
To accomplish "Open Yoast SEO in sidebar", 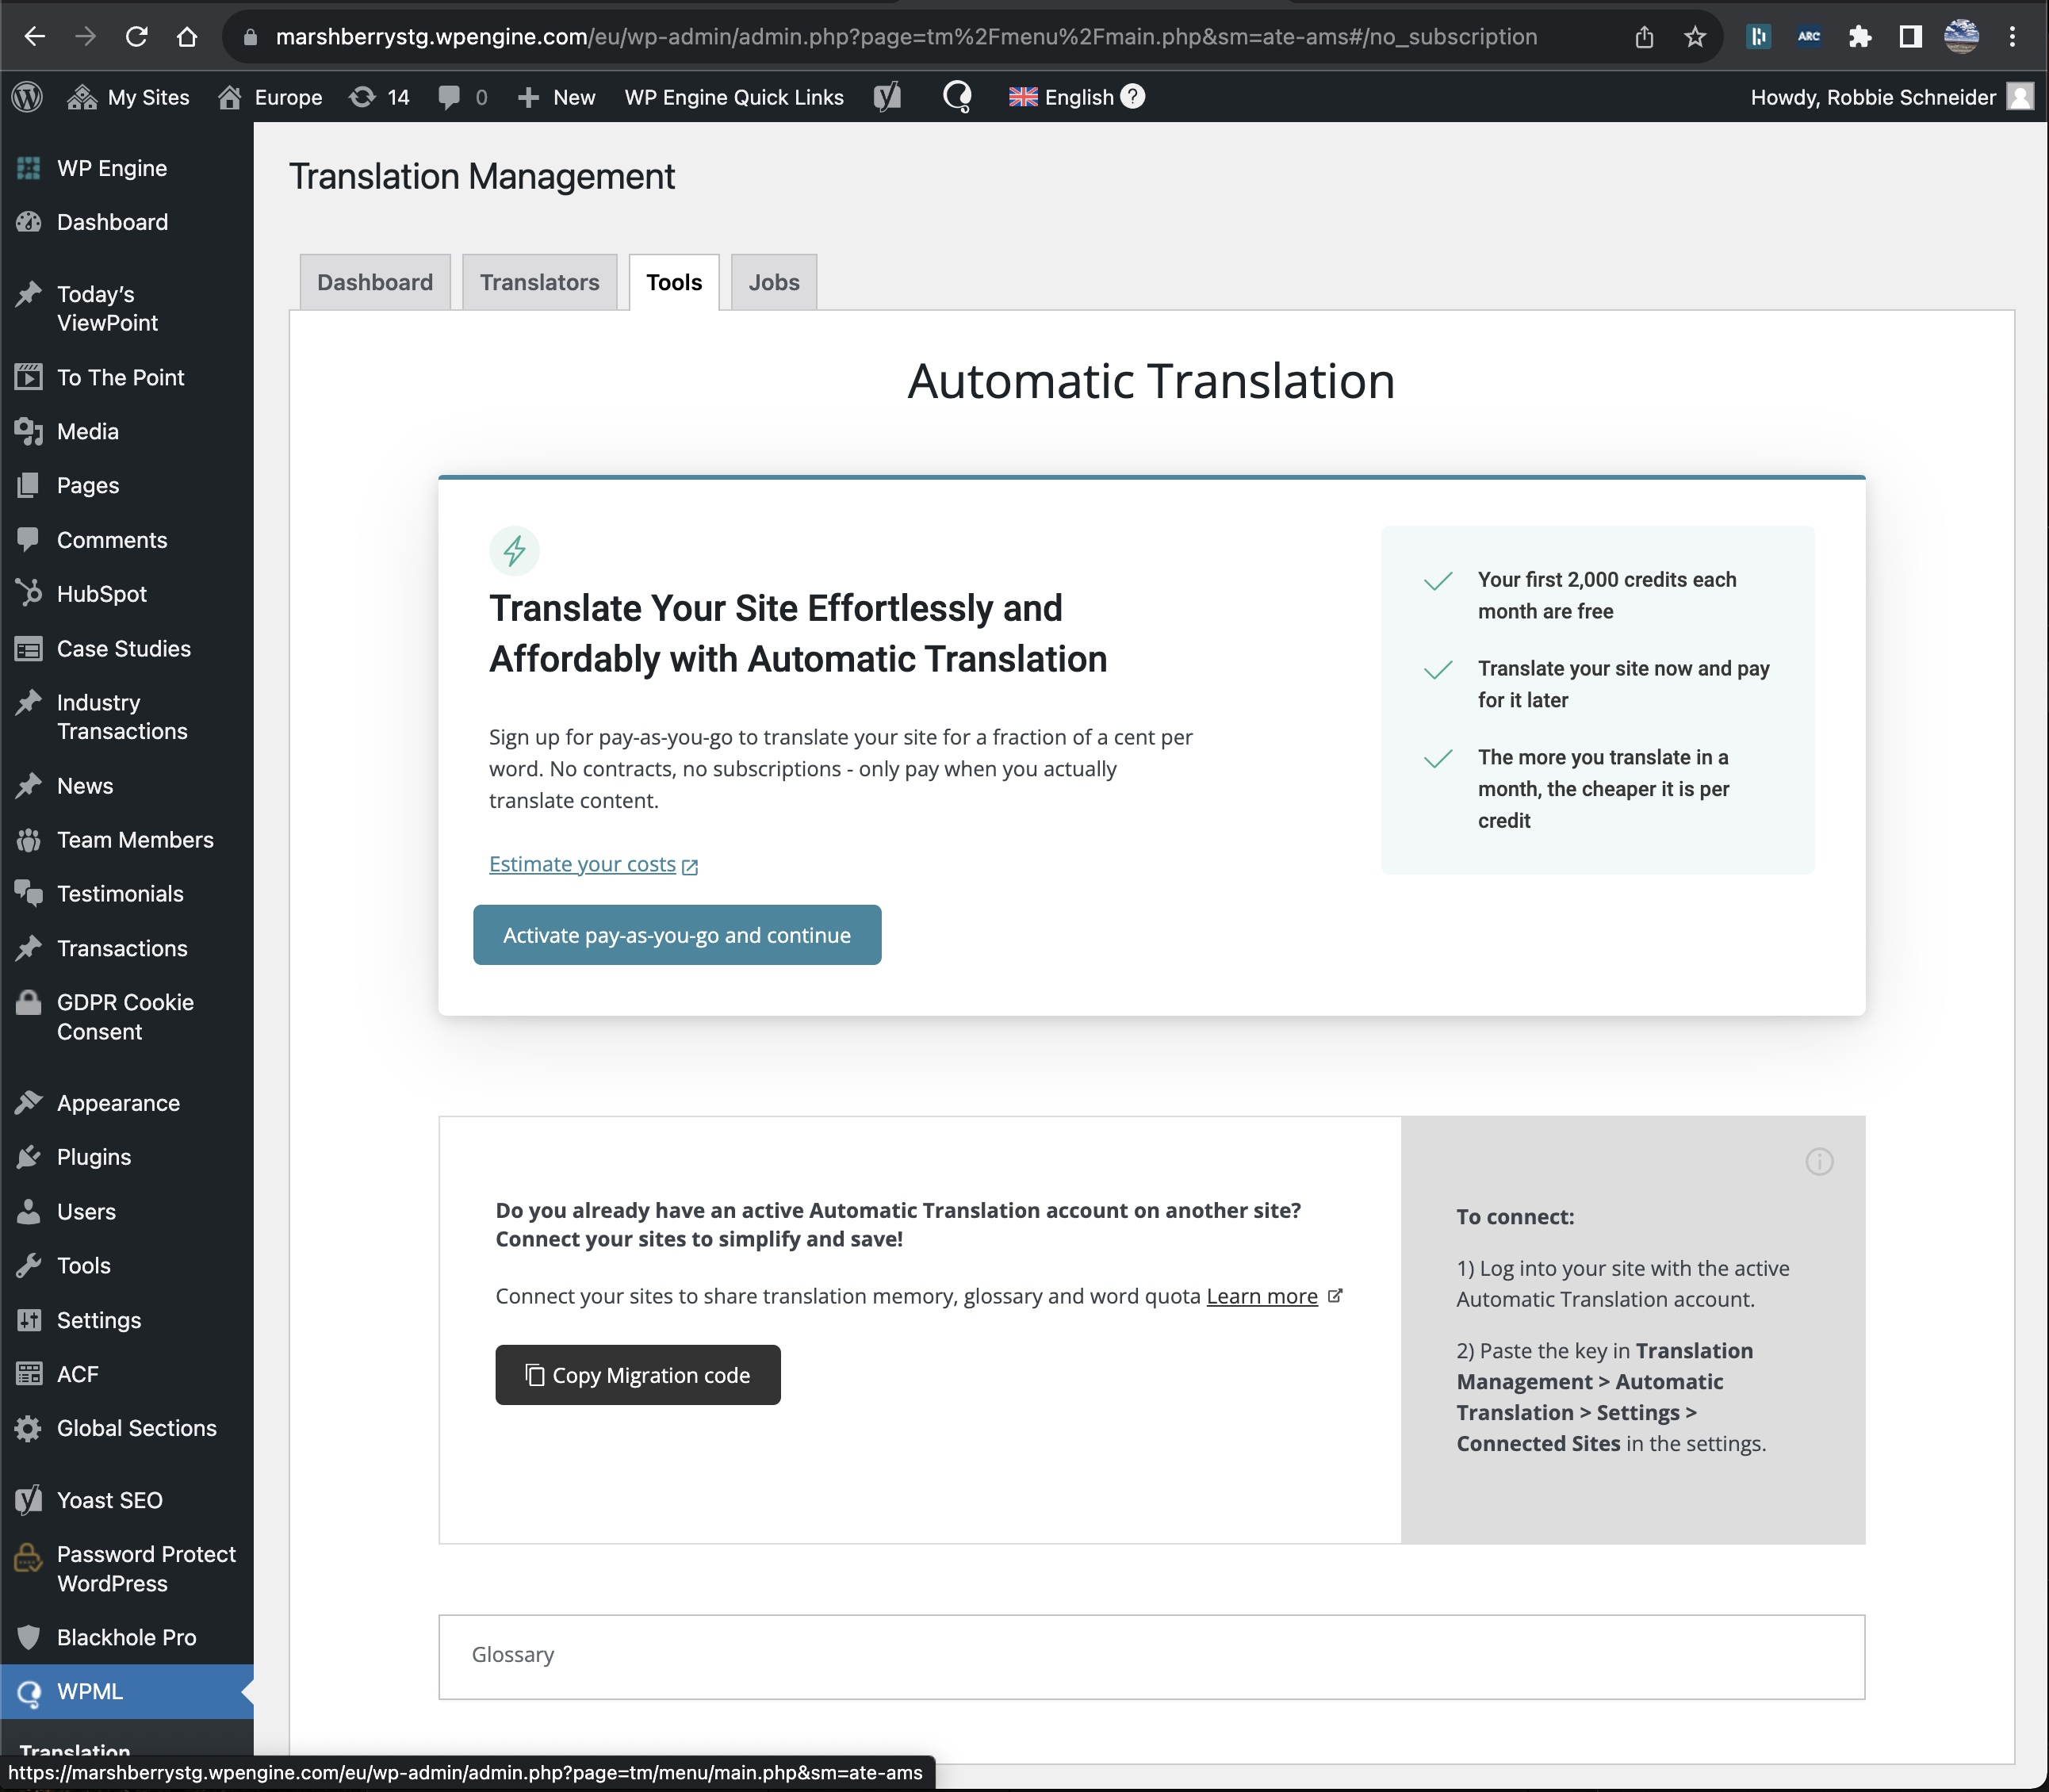I will click(127, 1500).
